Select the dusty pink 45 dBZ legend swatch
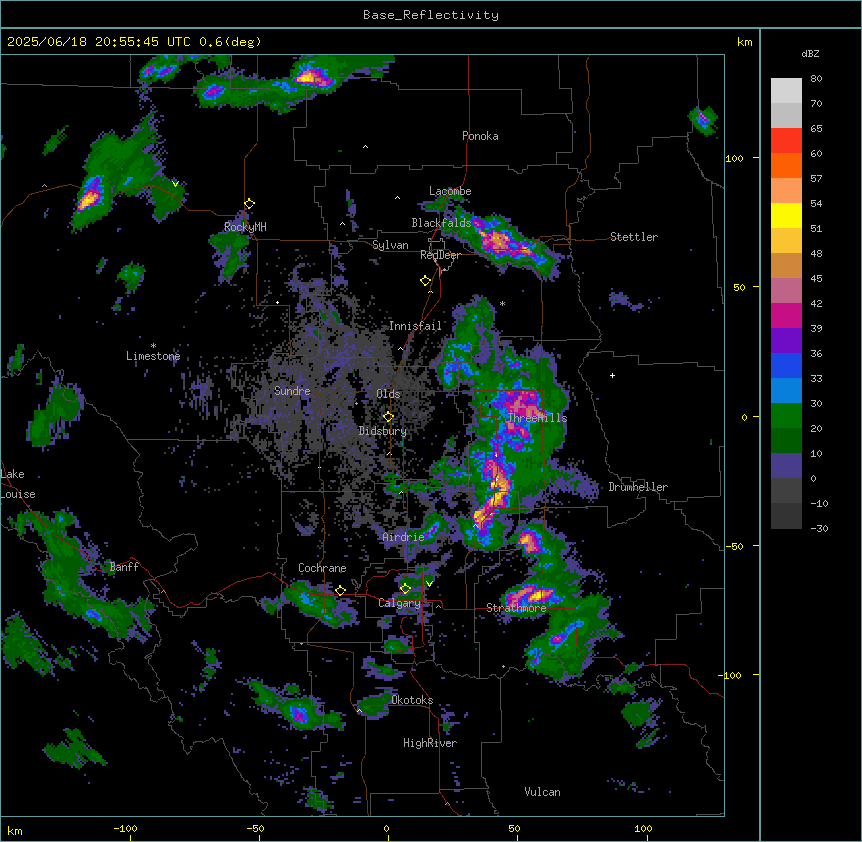The image size is (862, 842). [x=786, y=291]
